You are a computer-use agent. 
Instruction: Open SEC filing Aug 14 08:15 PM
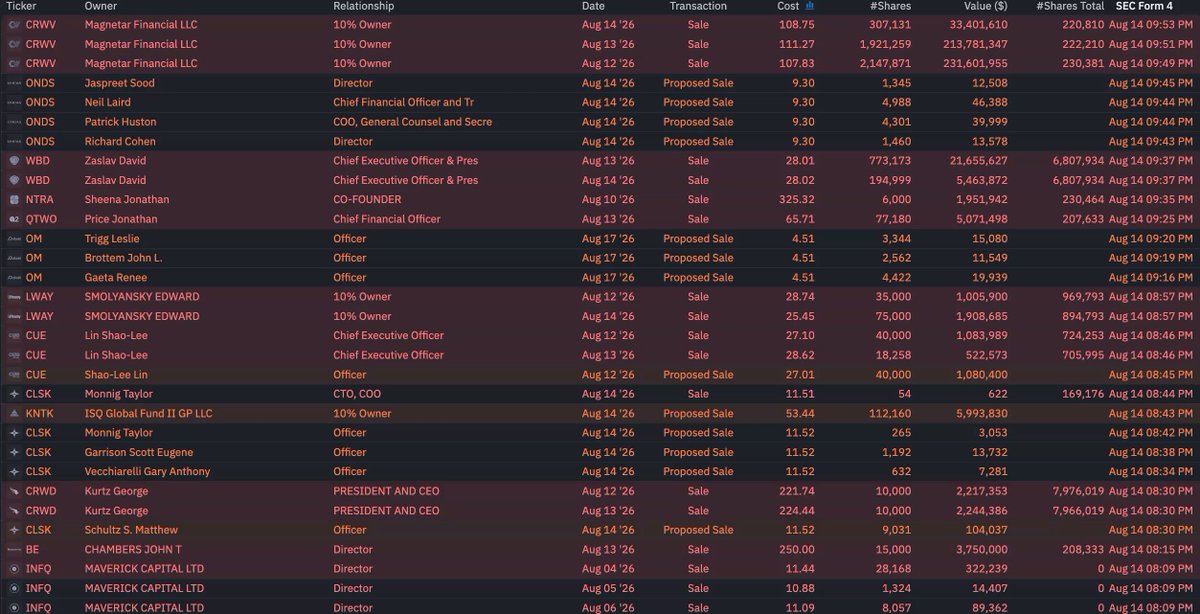pyautogui.click(x=1150, y=550)
